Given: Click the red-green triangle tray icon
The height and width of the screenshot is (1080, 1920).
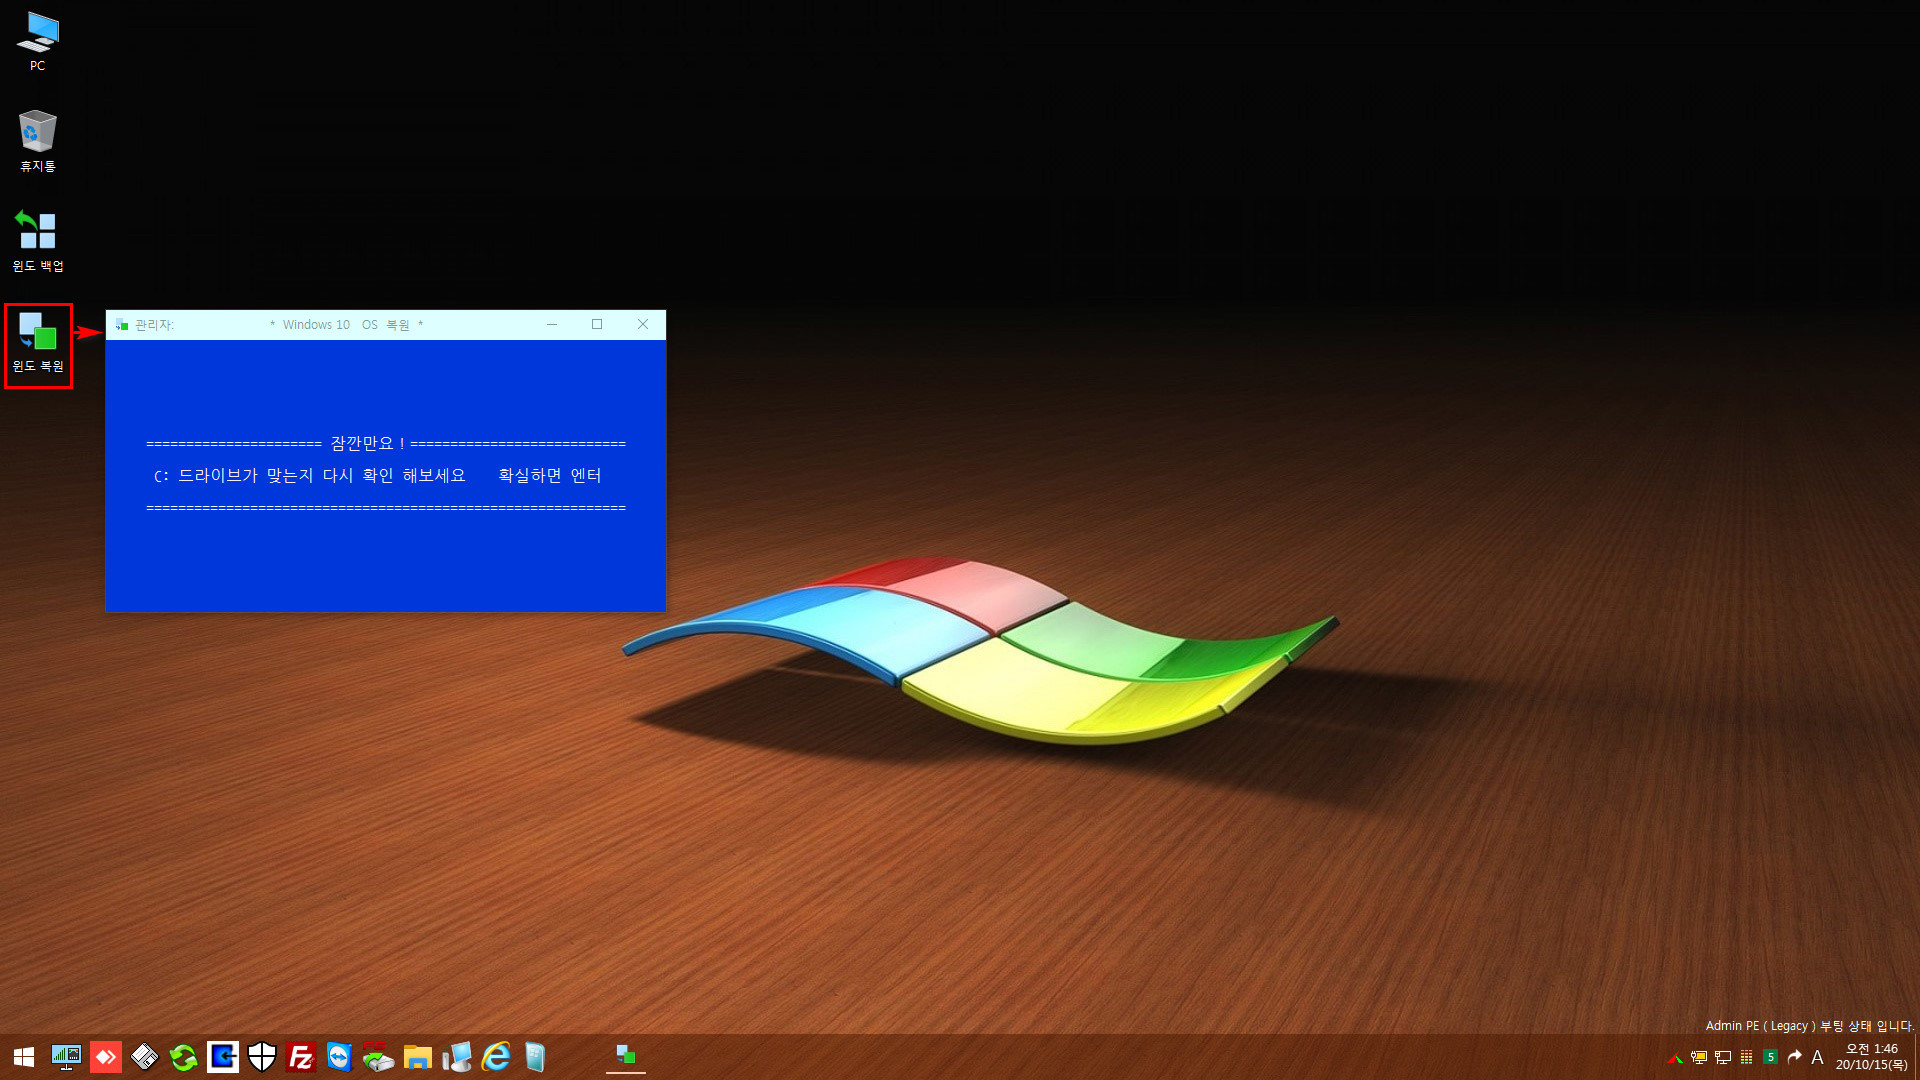Looking at the screenshot, I should 1675,1058.
